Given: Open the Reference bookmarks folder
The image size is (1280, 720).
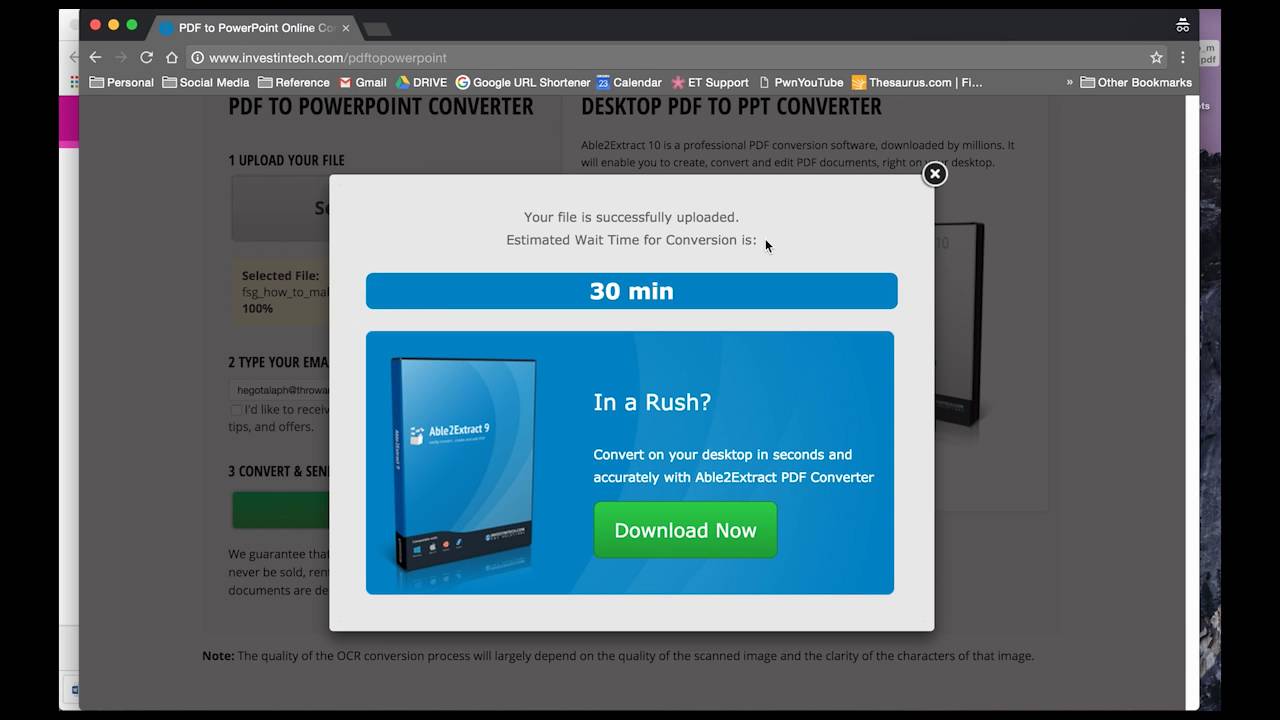Looking at the screenshot, I should pyautogui.click(x=293, y=82).
